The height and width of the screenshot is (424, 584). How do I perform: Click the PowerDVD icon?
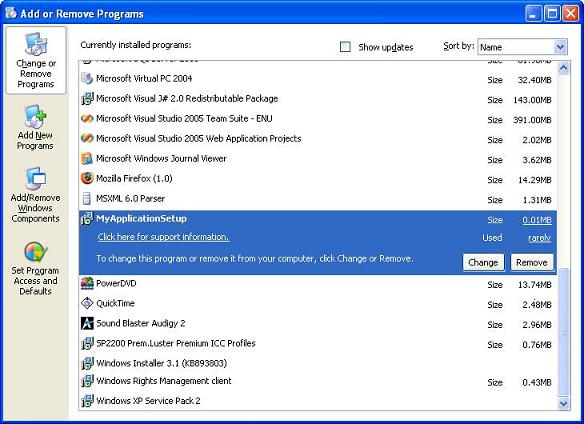point(87,283)
